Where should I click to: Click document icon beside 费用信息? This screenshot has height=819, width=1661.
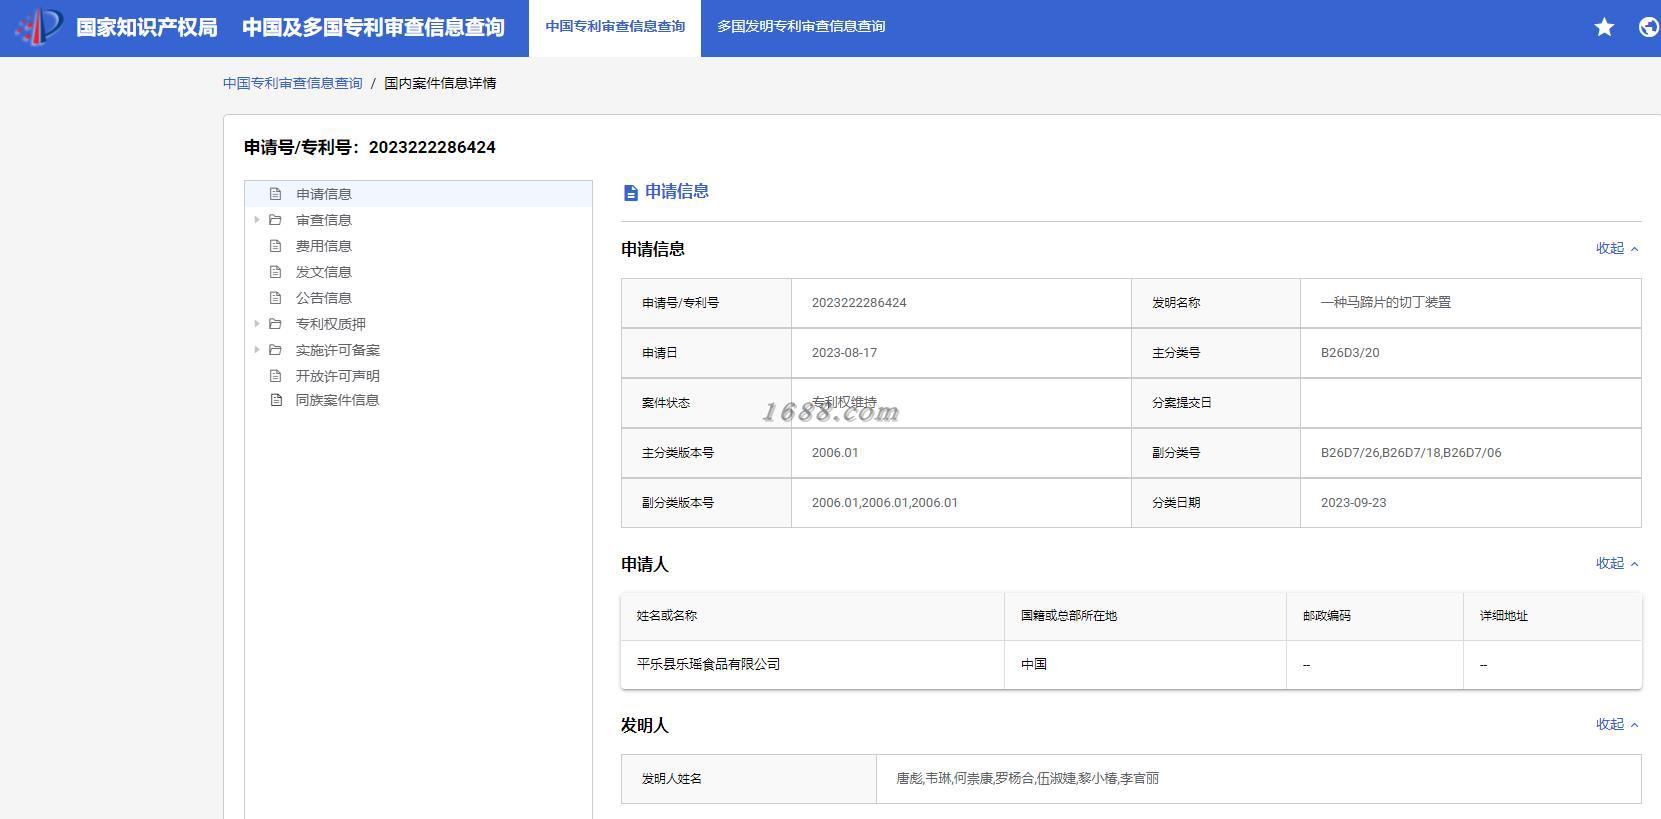click(x=275, y=246)
